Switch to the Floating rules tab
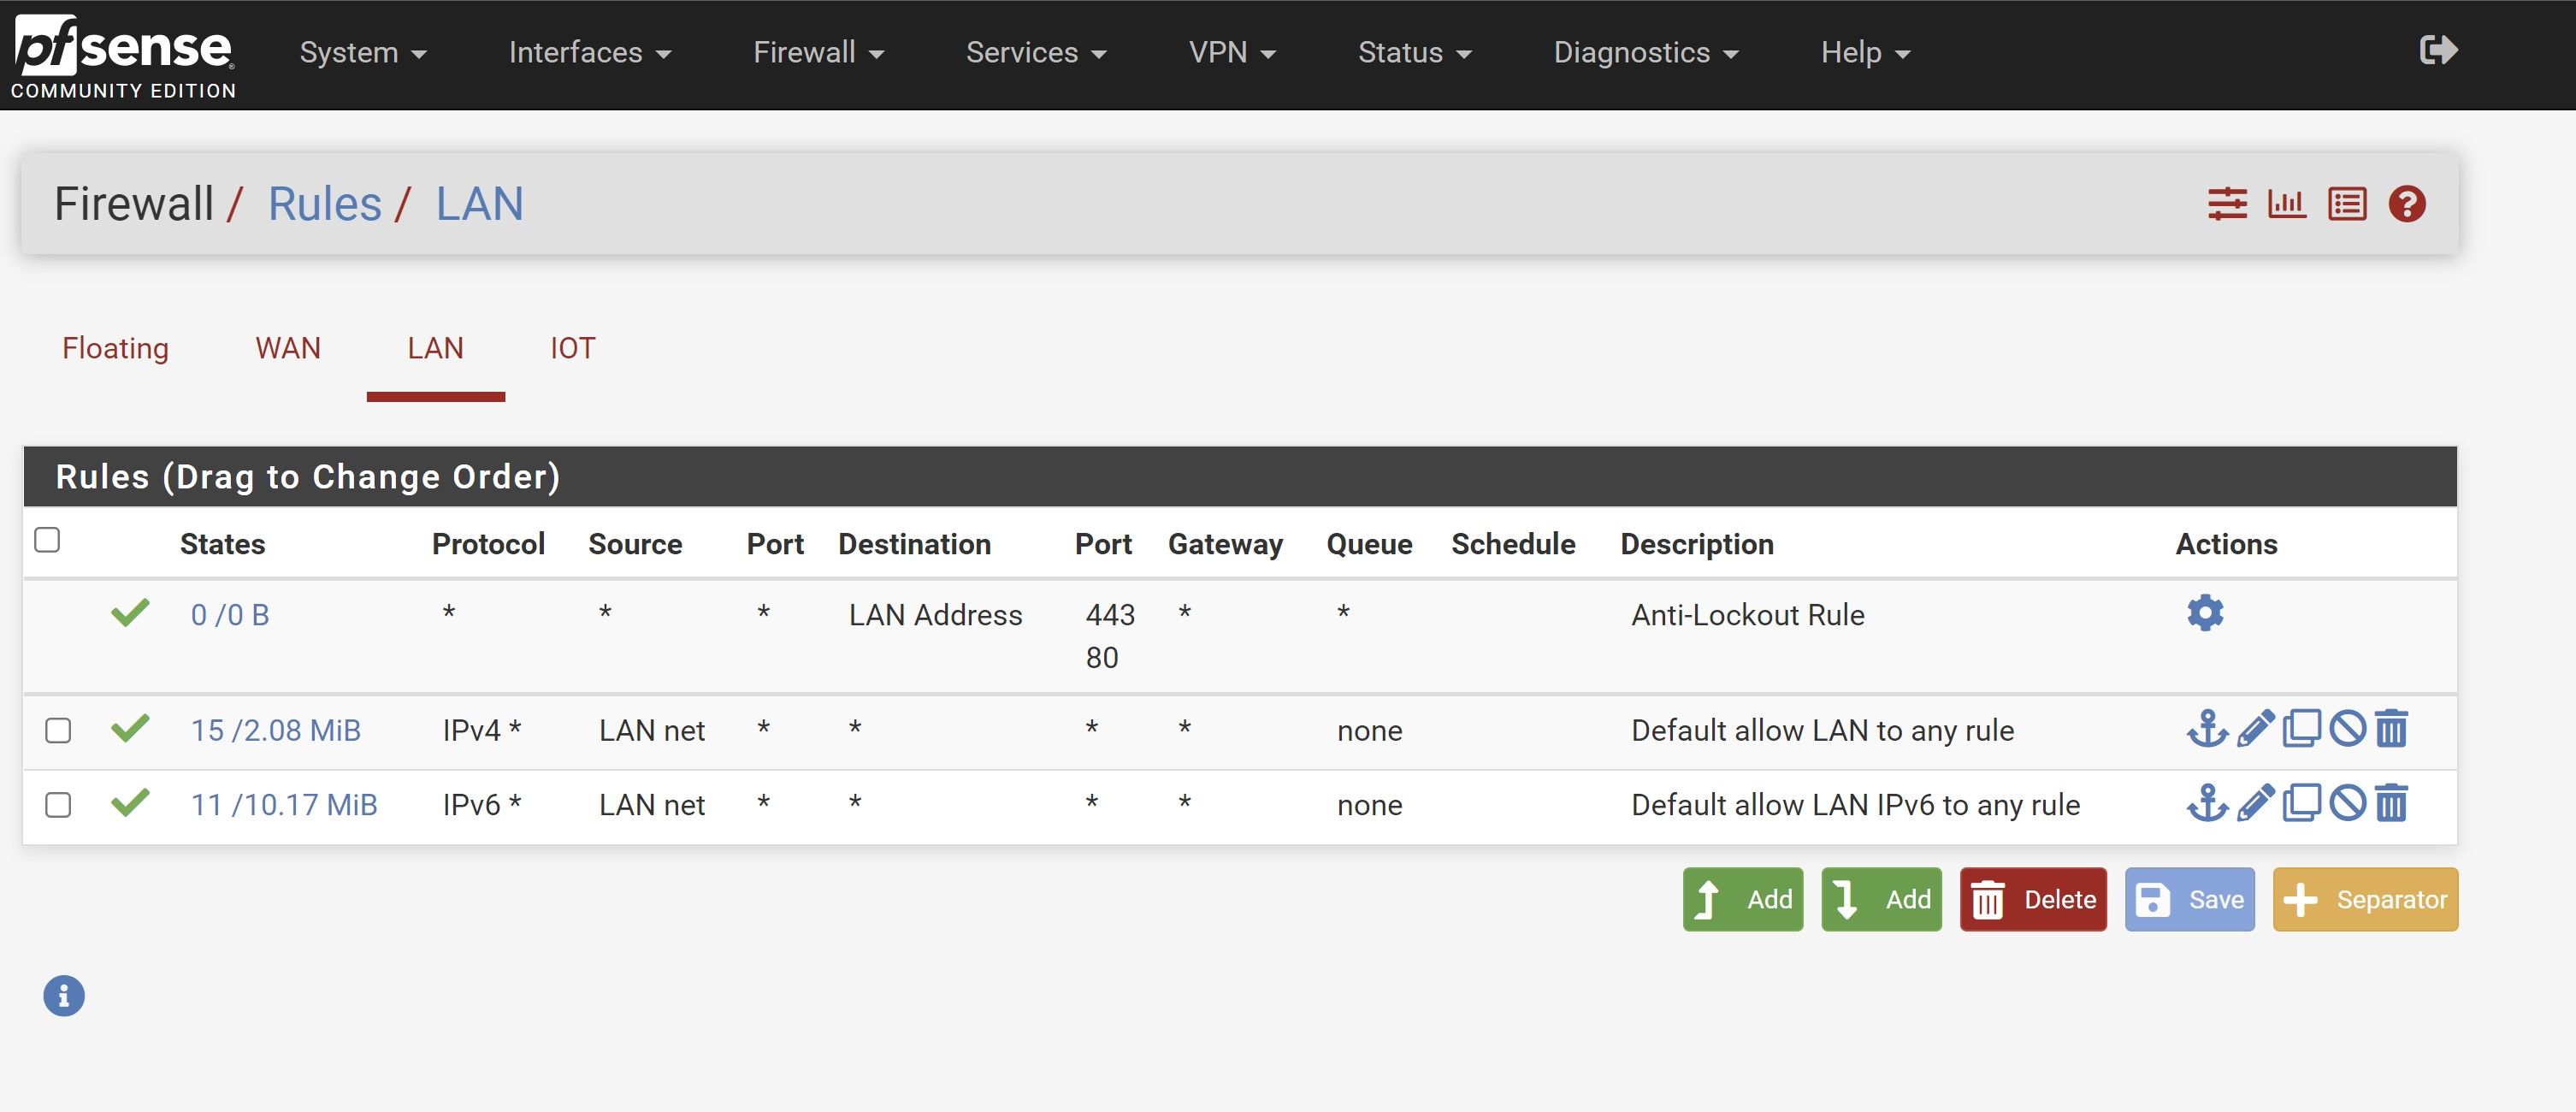This screenshot has width=2576, height=1112. pos(115,348)
